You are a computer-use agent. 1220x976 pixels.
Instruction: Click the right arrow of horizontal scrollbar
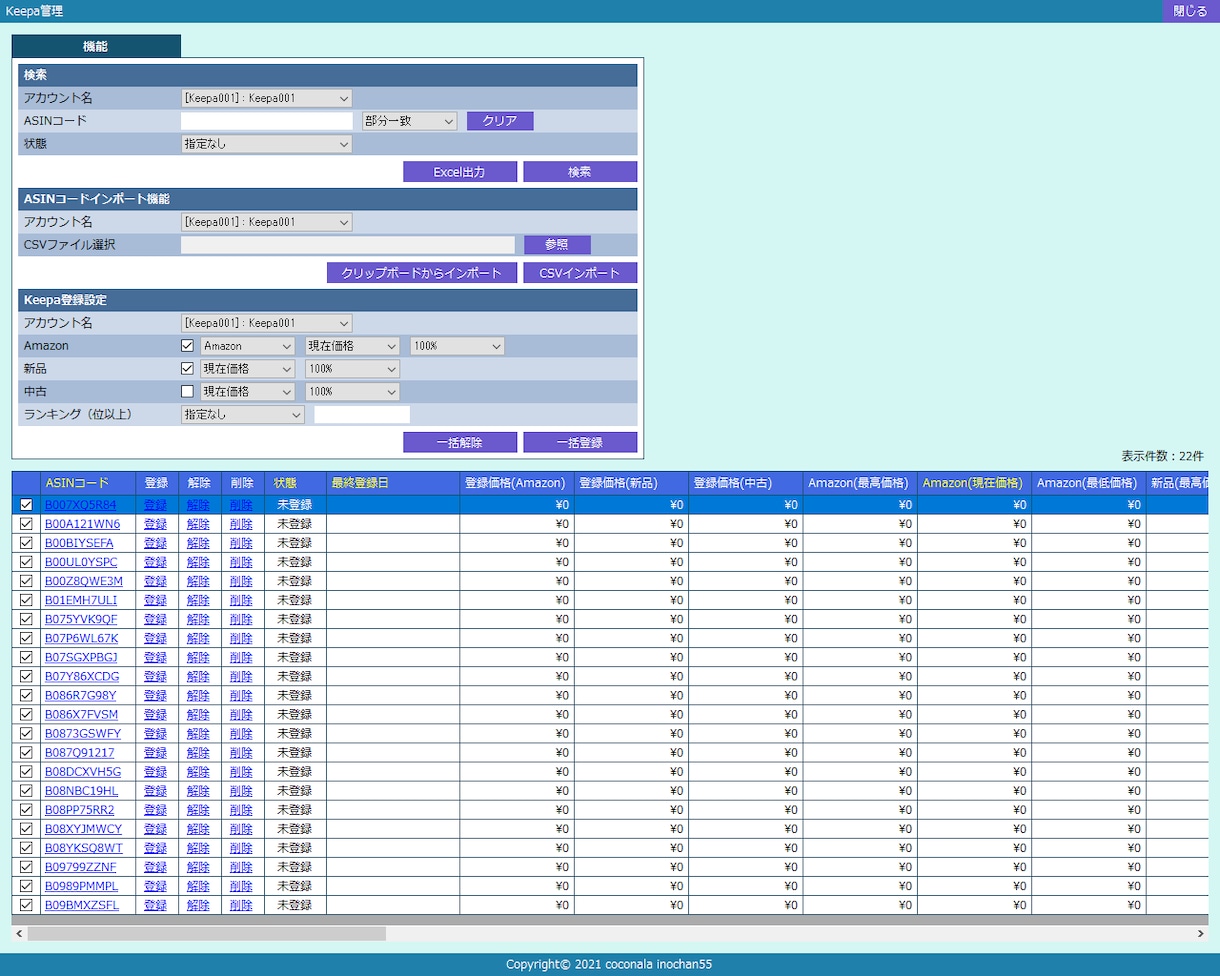(1200, 933)
